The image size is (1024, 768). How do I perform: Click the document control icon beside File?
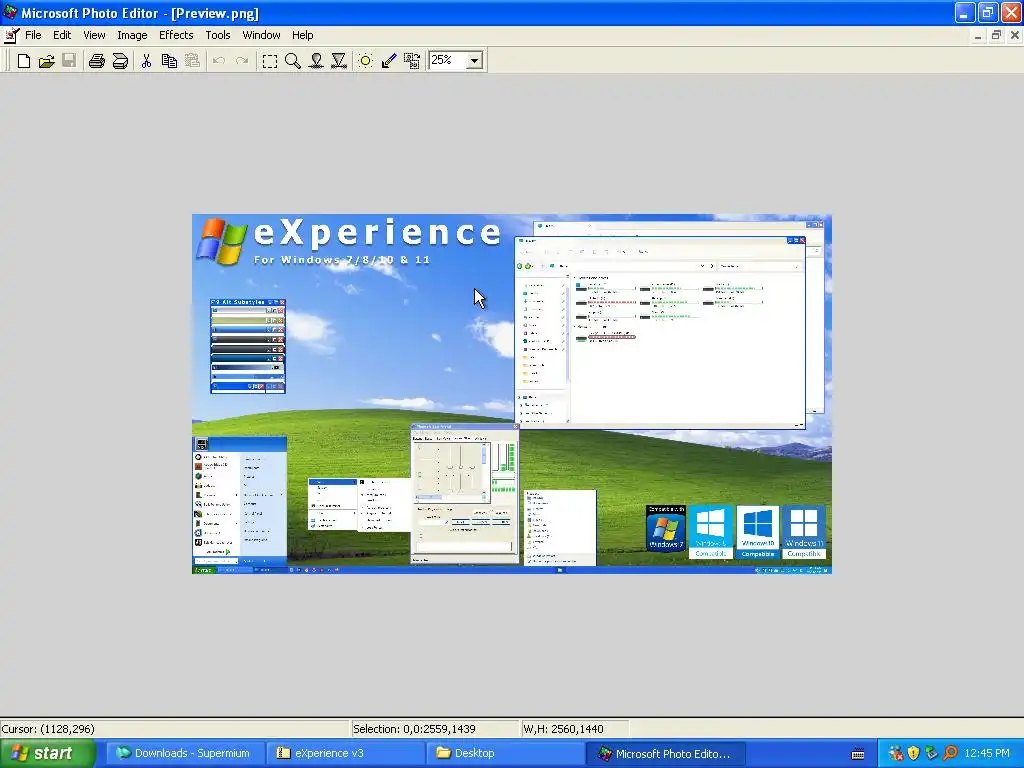[x=11, y=35]
